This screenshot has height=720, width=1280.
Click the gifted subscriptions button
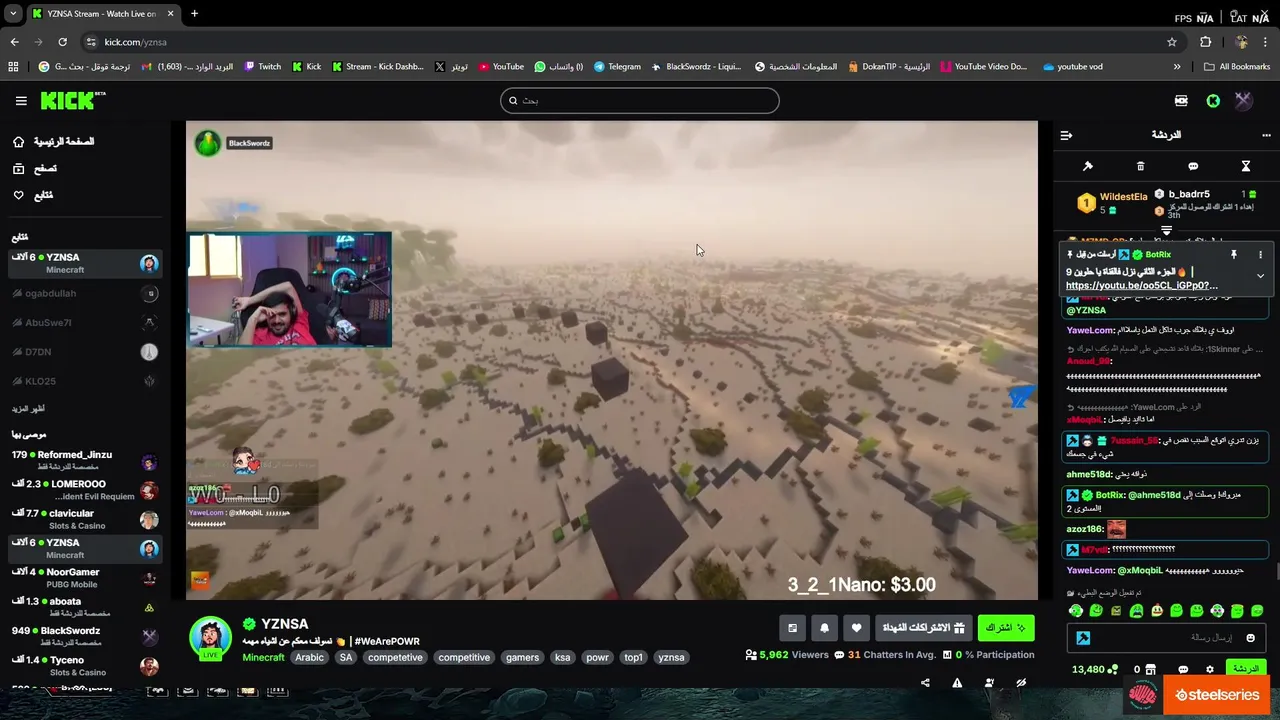(x=924, y=628)
